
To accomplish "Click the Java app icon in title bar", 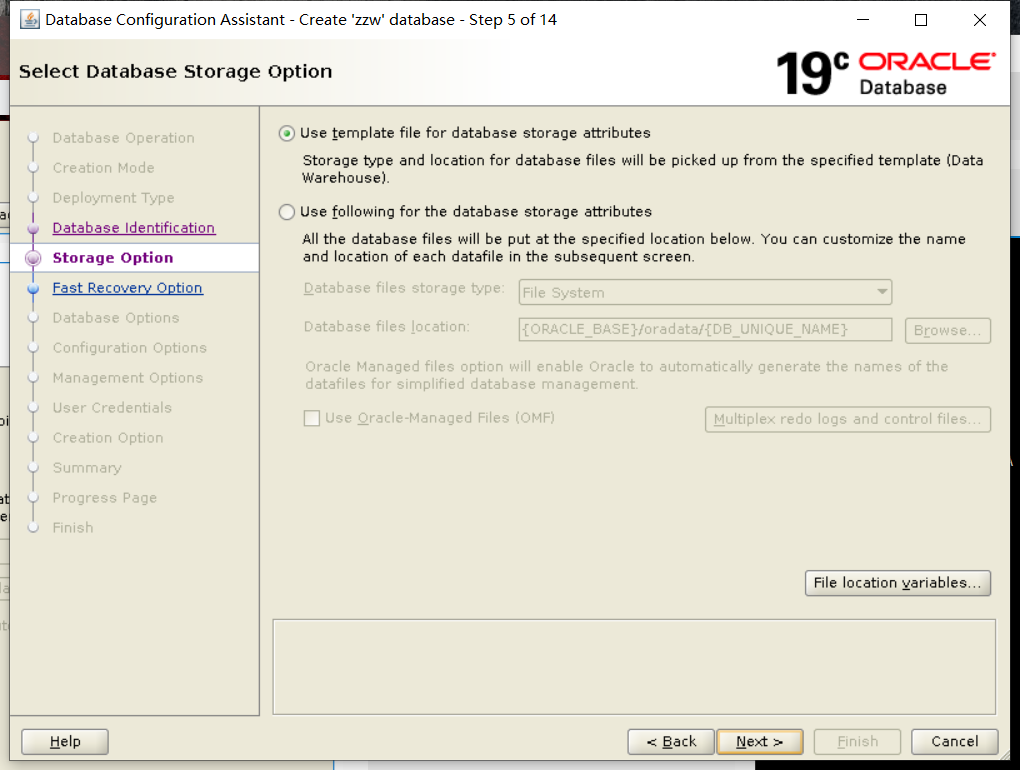I will click(x=29, y=20).
